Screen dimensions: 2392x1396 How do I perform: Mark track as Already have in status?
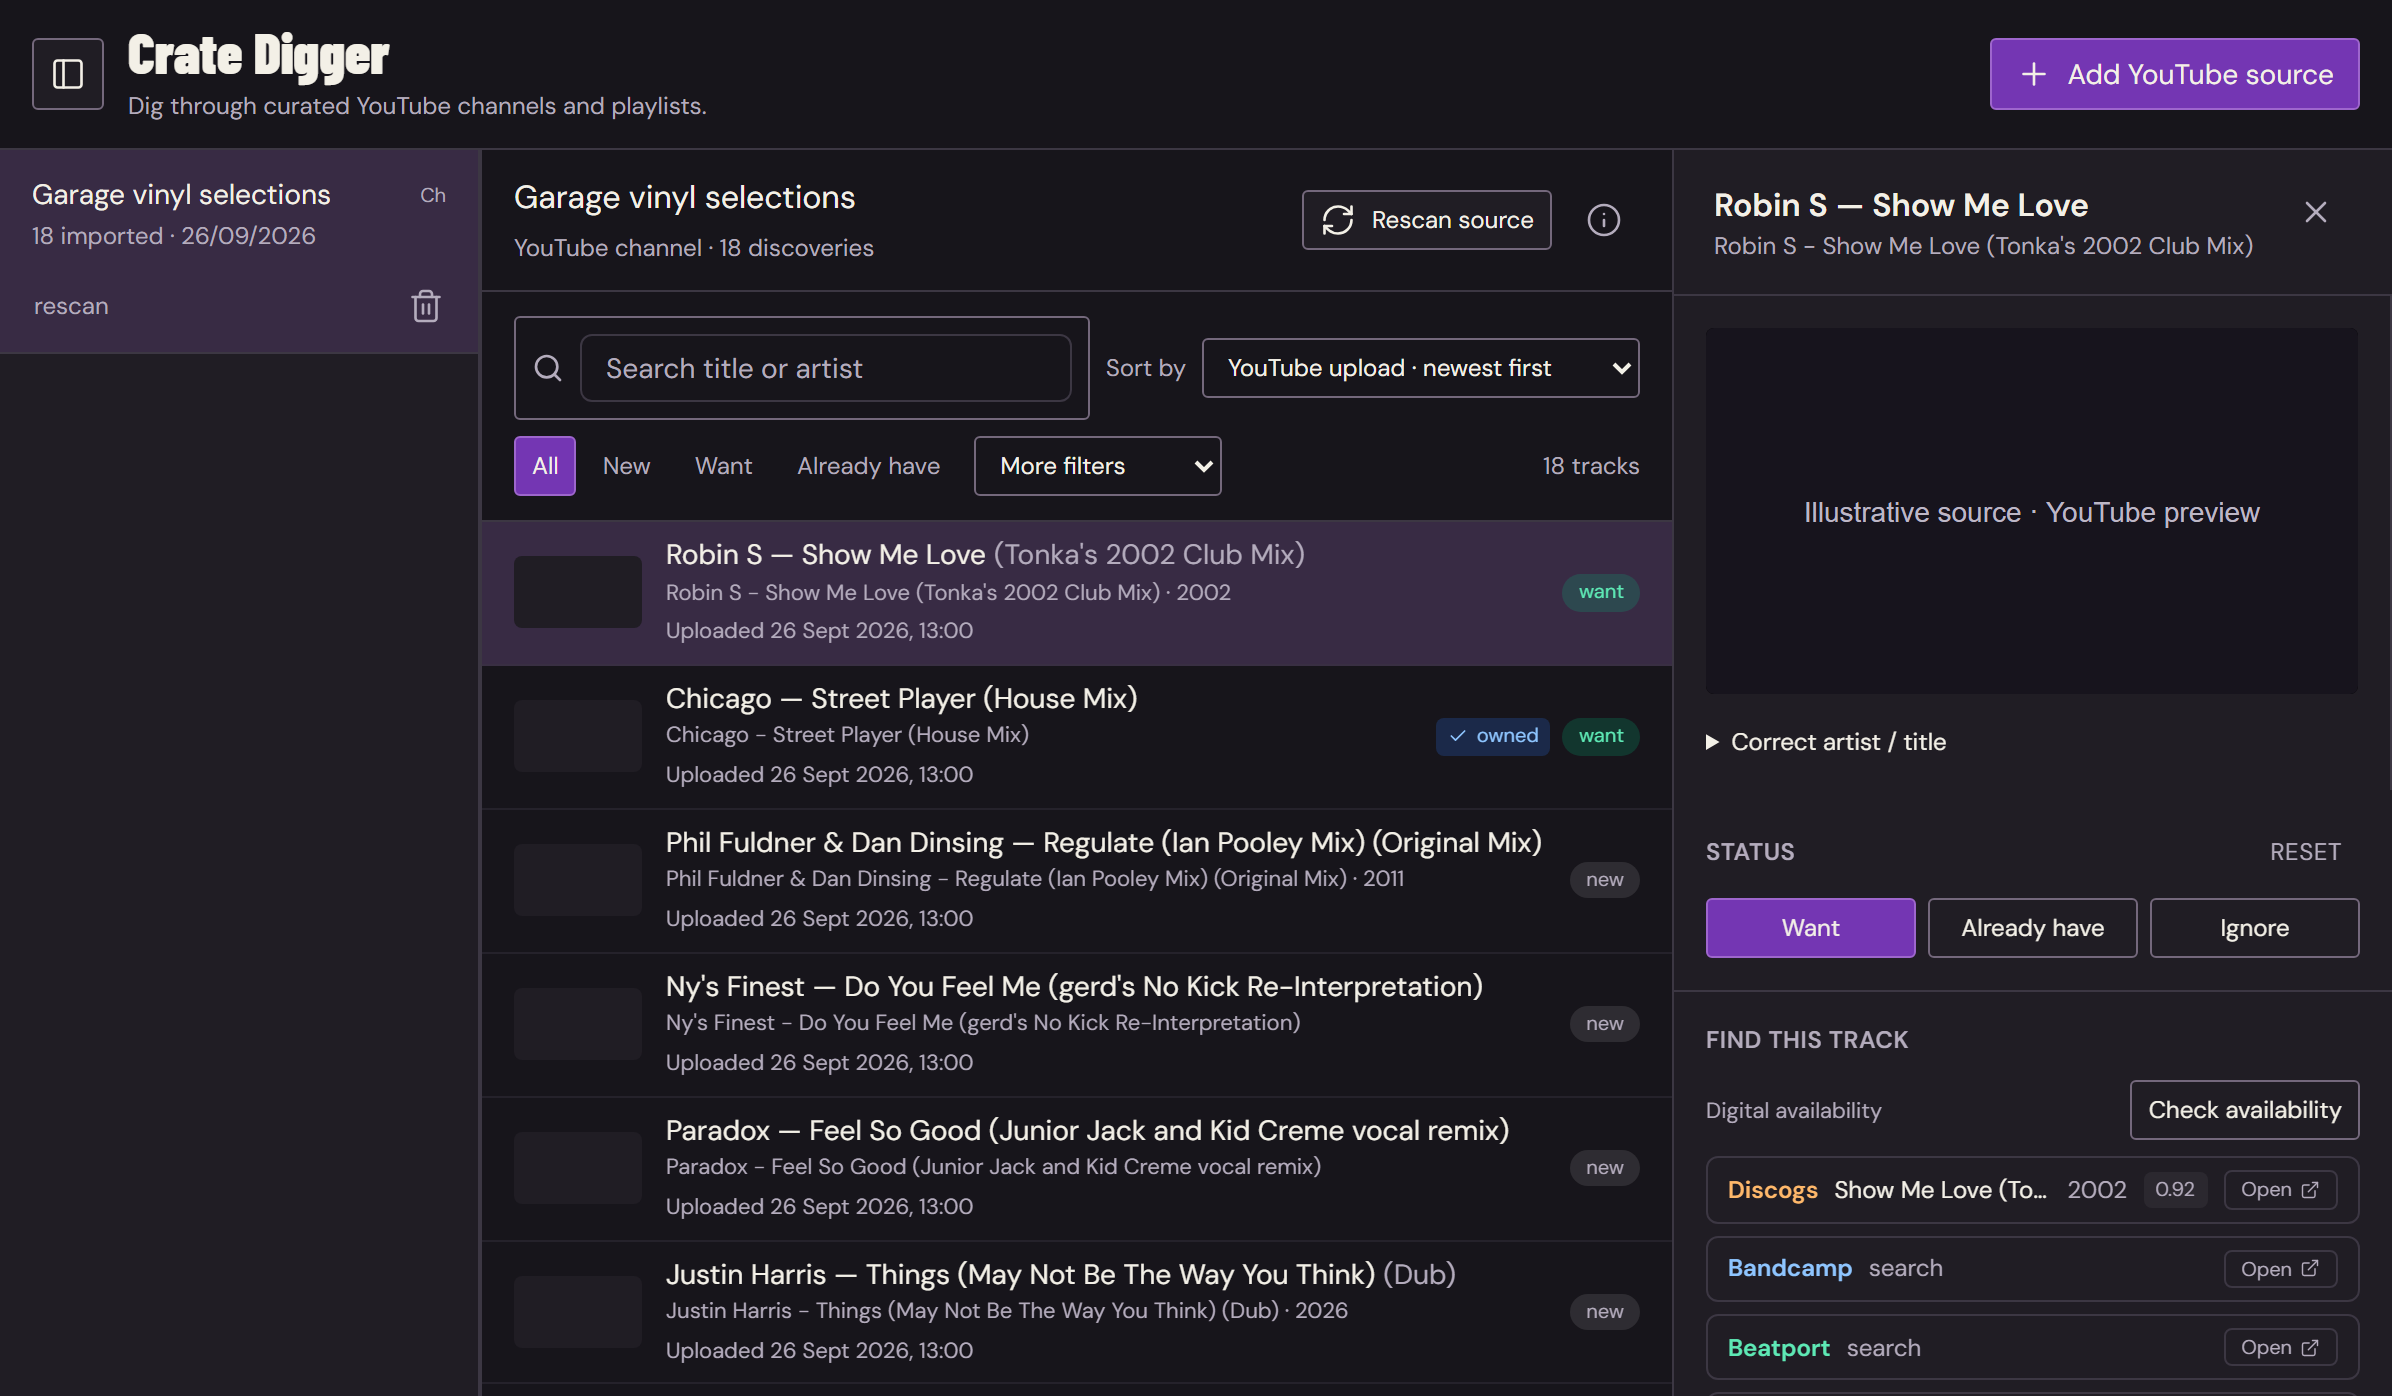[x=2032, y=928]
